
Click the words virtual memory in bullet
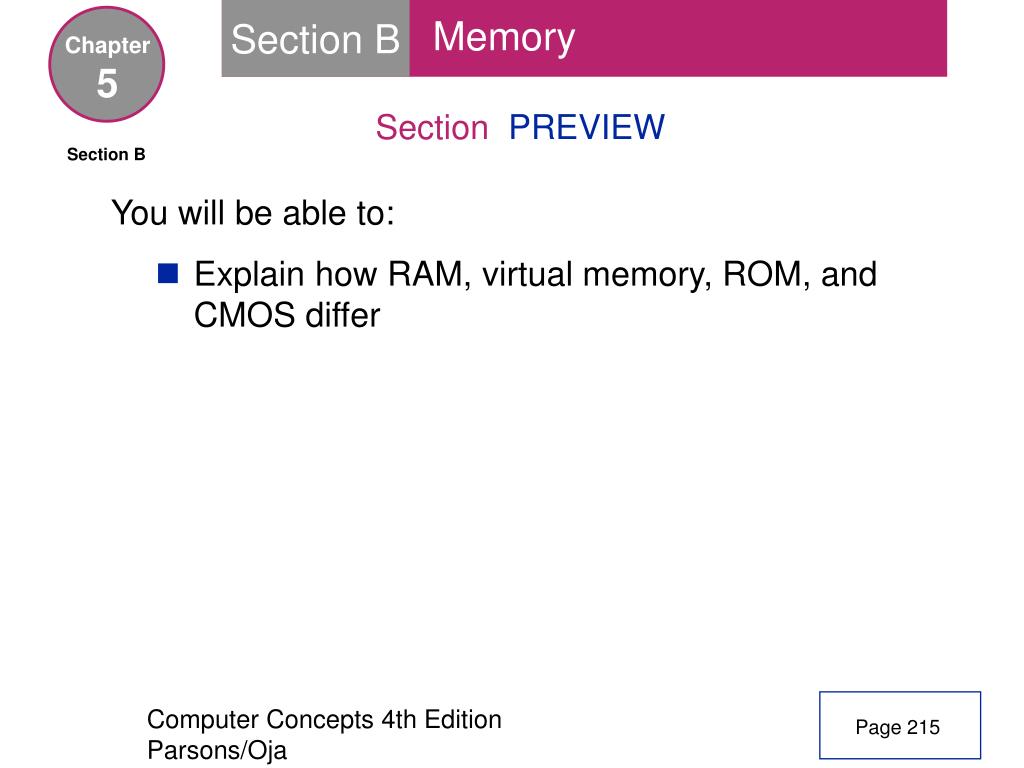596,275
